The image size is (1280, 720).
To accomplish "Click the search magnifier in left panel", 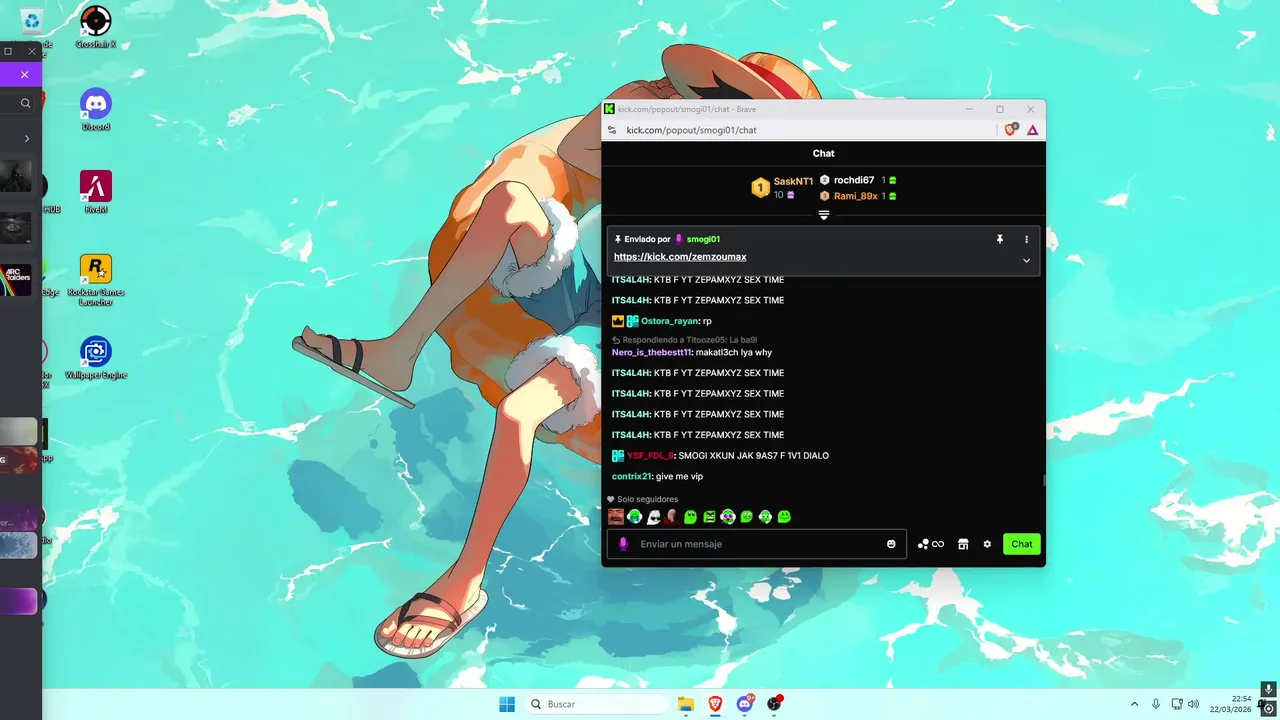I will coord(26,103).
